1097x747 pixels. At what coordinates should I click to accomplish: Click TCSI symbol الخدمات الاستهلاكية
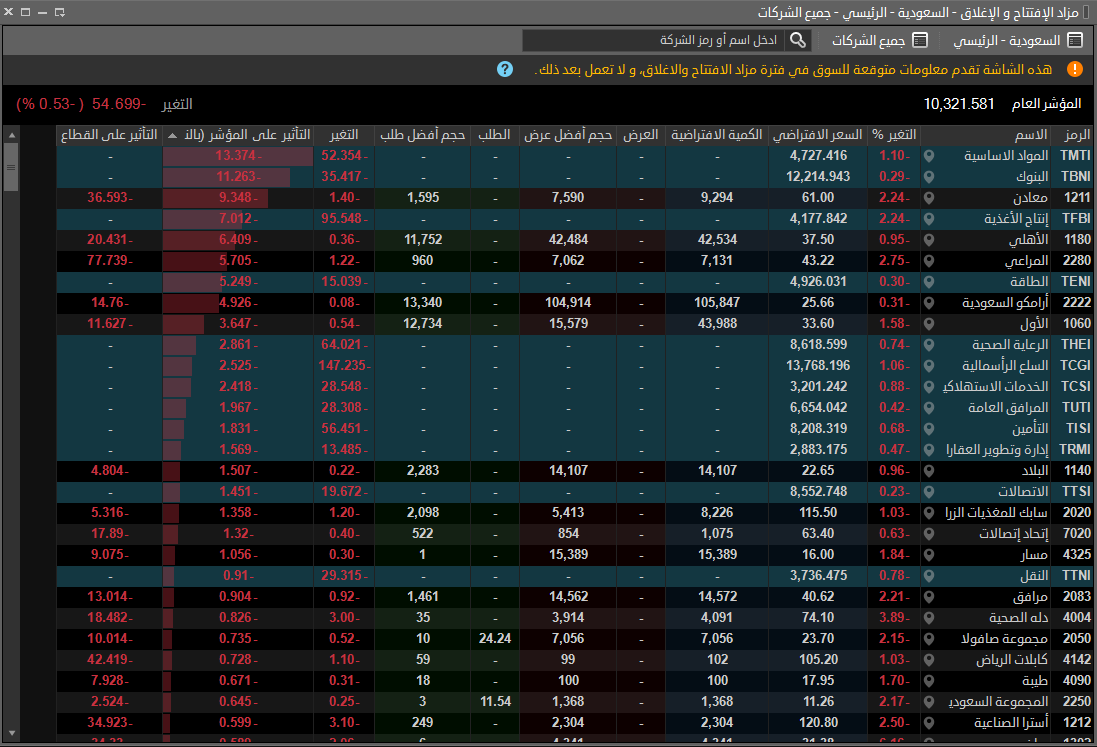coord(1075,387)
